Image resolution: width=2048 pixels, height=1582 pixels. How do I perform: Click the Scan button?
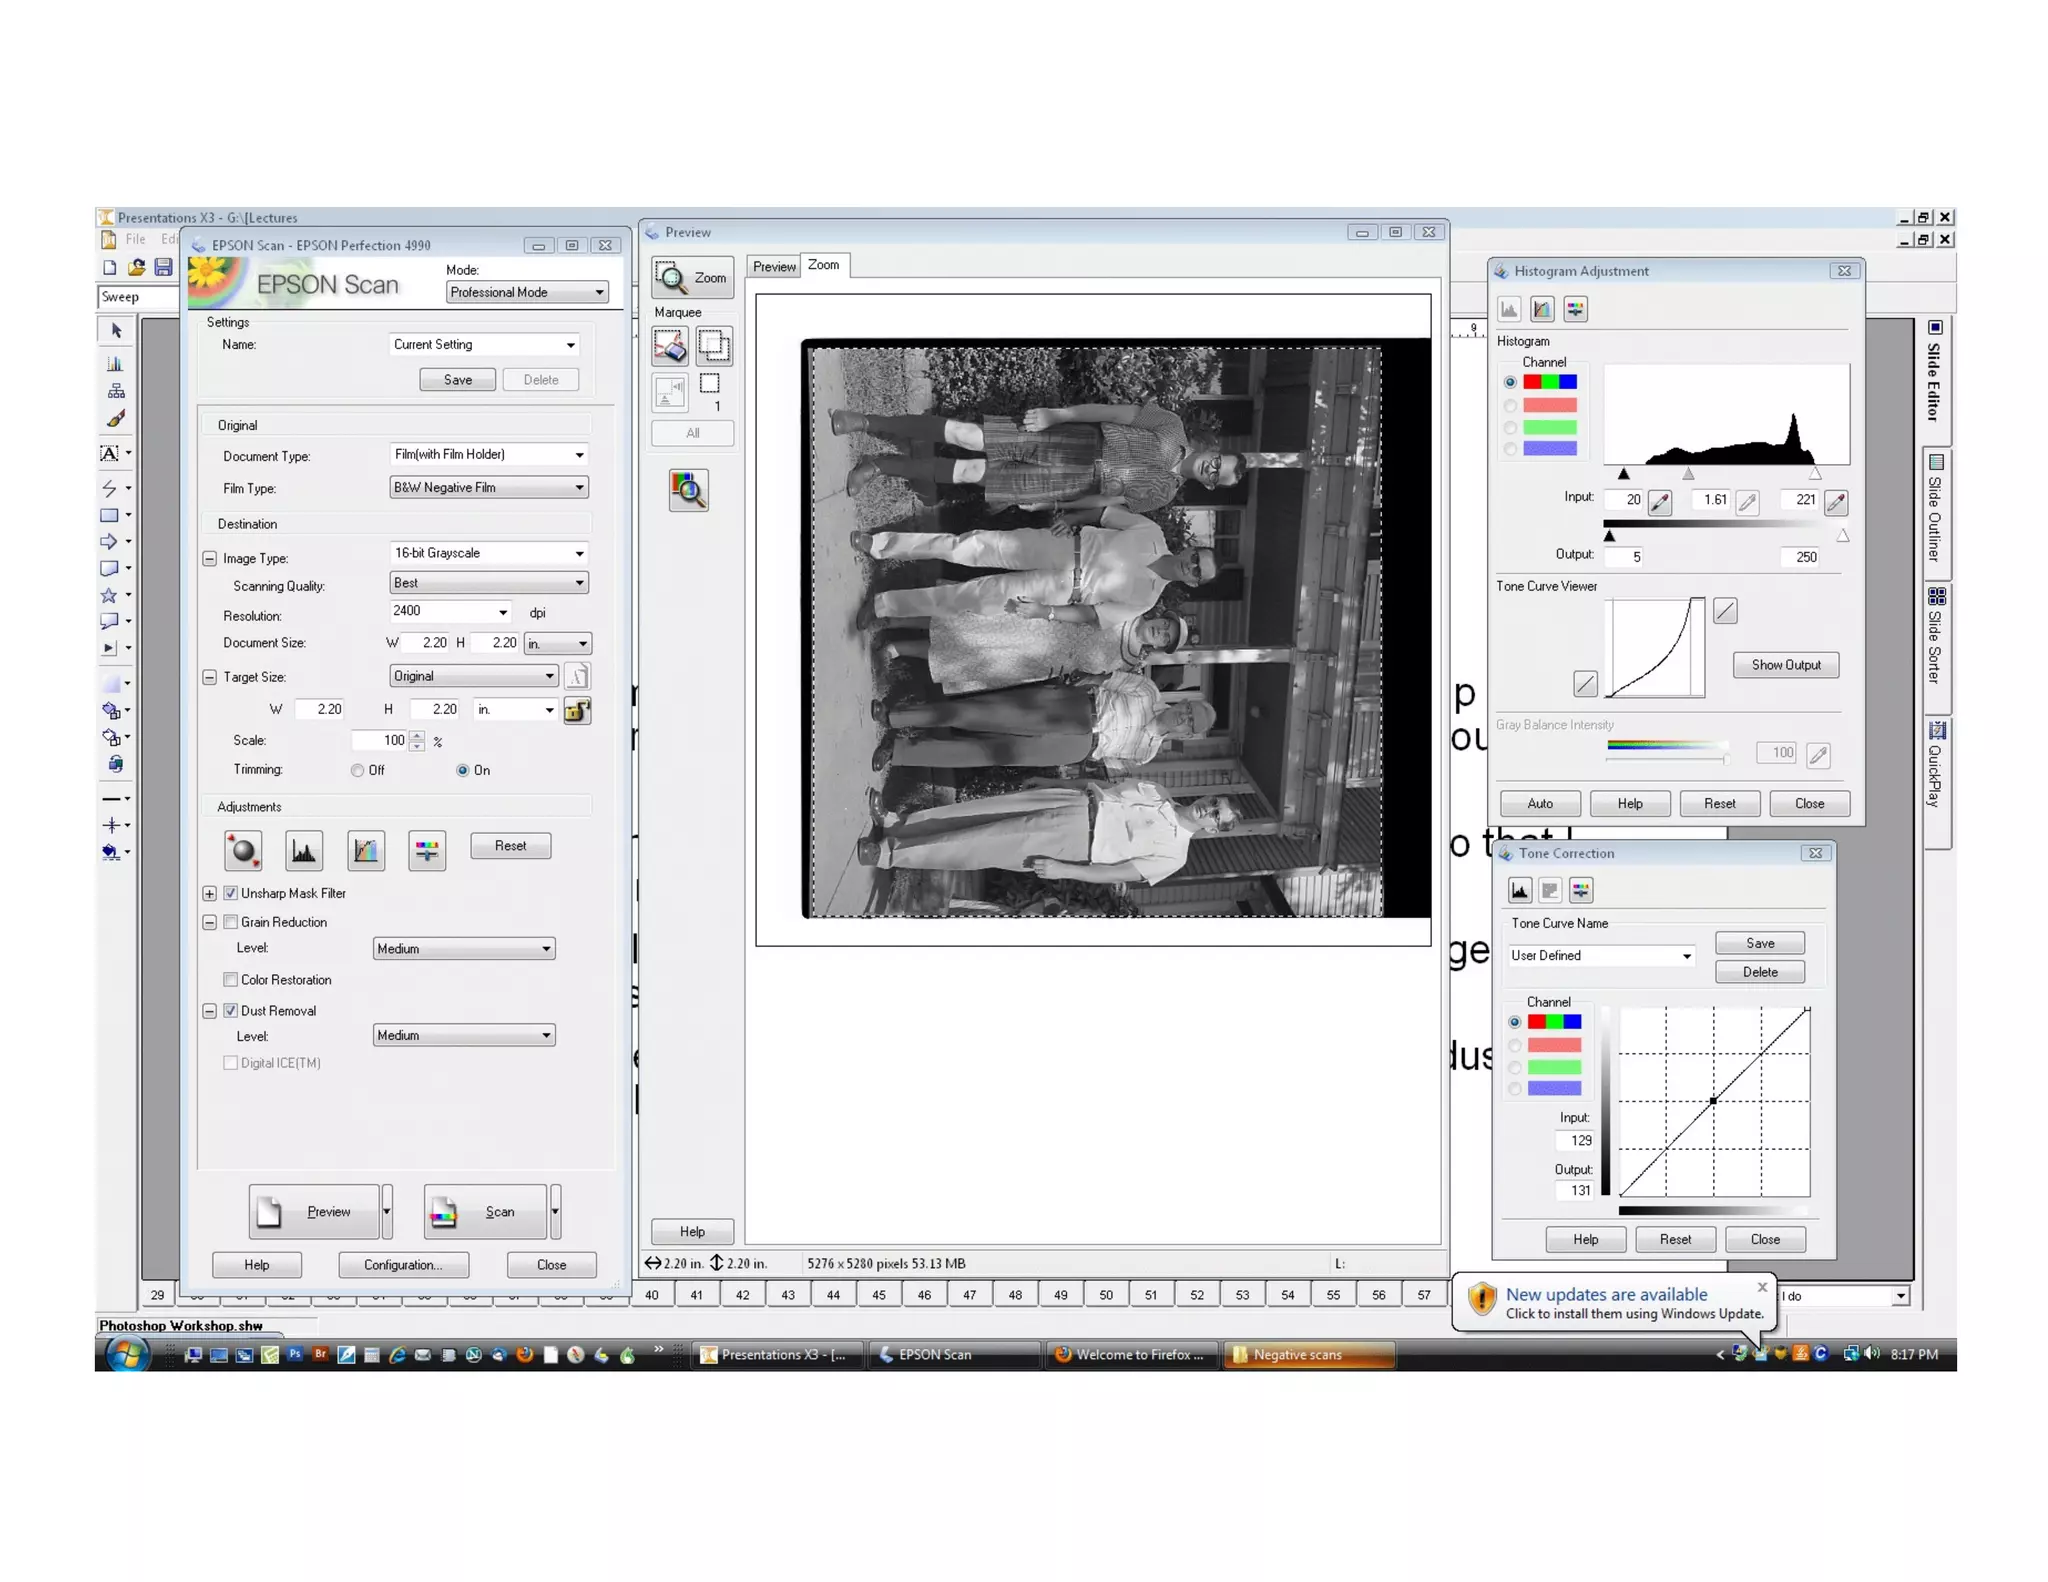[x=485, y=1212]
